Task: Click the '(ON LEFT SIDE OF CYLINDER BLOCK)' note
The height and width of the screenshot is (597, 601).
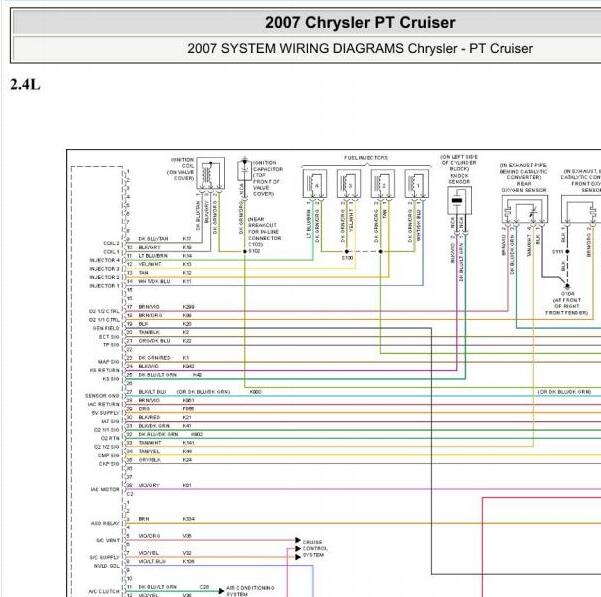Action: (459, 163)
